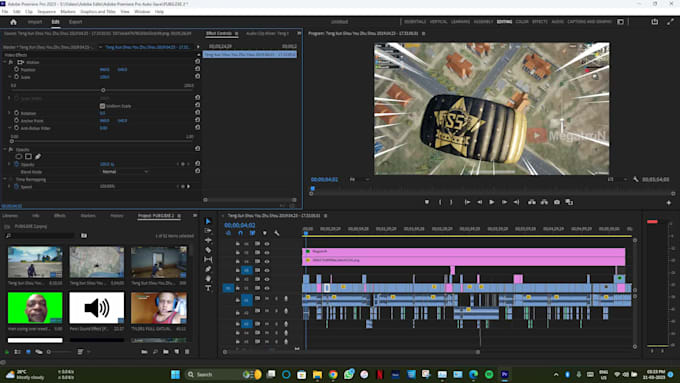Open Comparison View in Program monitor

[x=569, y=202]
